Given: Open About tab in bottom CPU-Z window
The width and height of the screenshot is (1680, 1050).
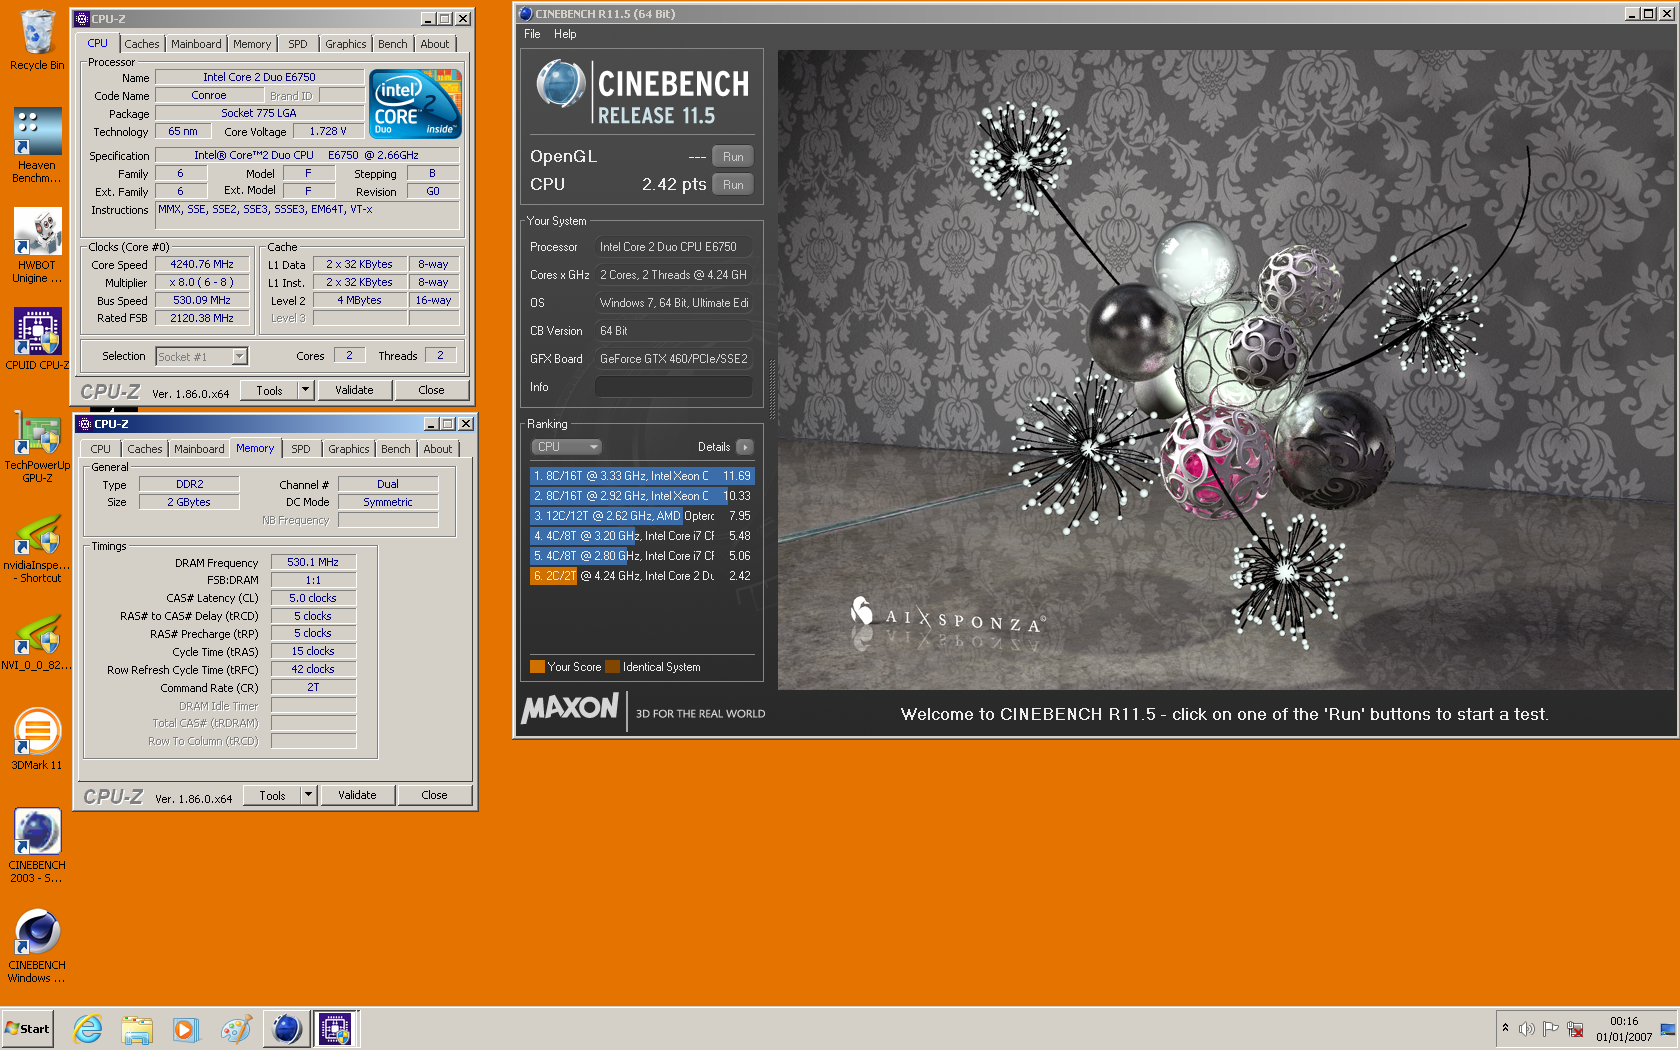Looking at the screenshot, I should 438,449.
